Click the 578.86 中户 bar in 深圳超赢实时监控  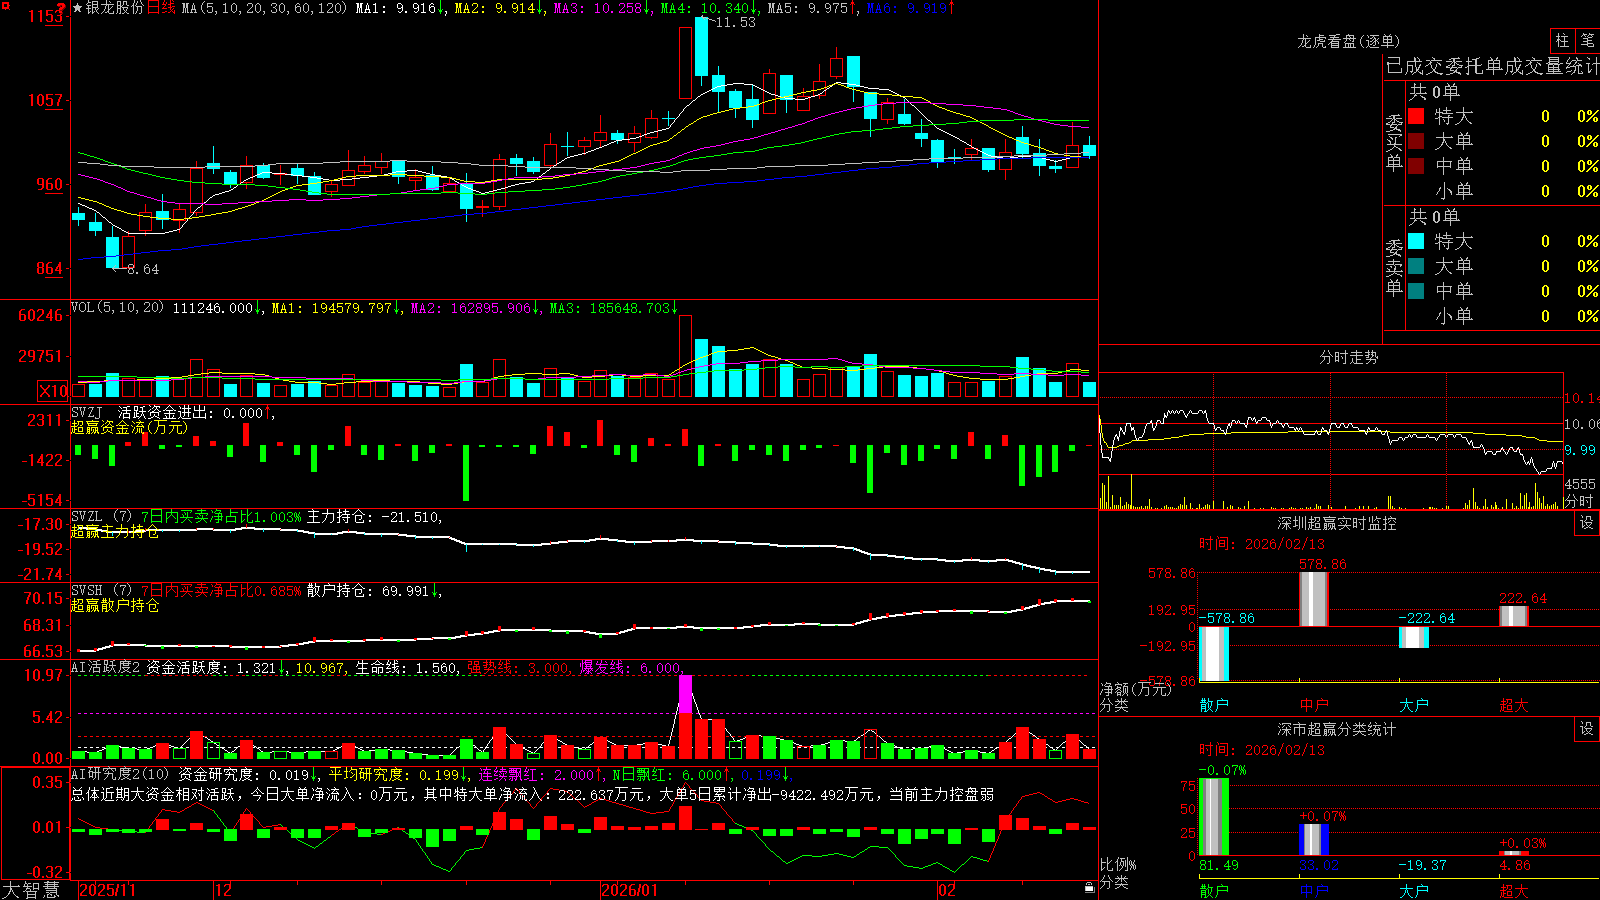(1313, 599)
